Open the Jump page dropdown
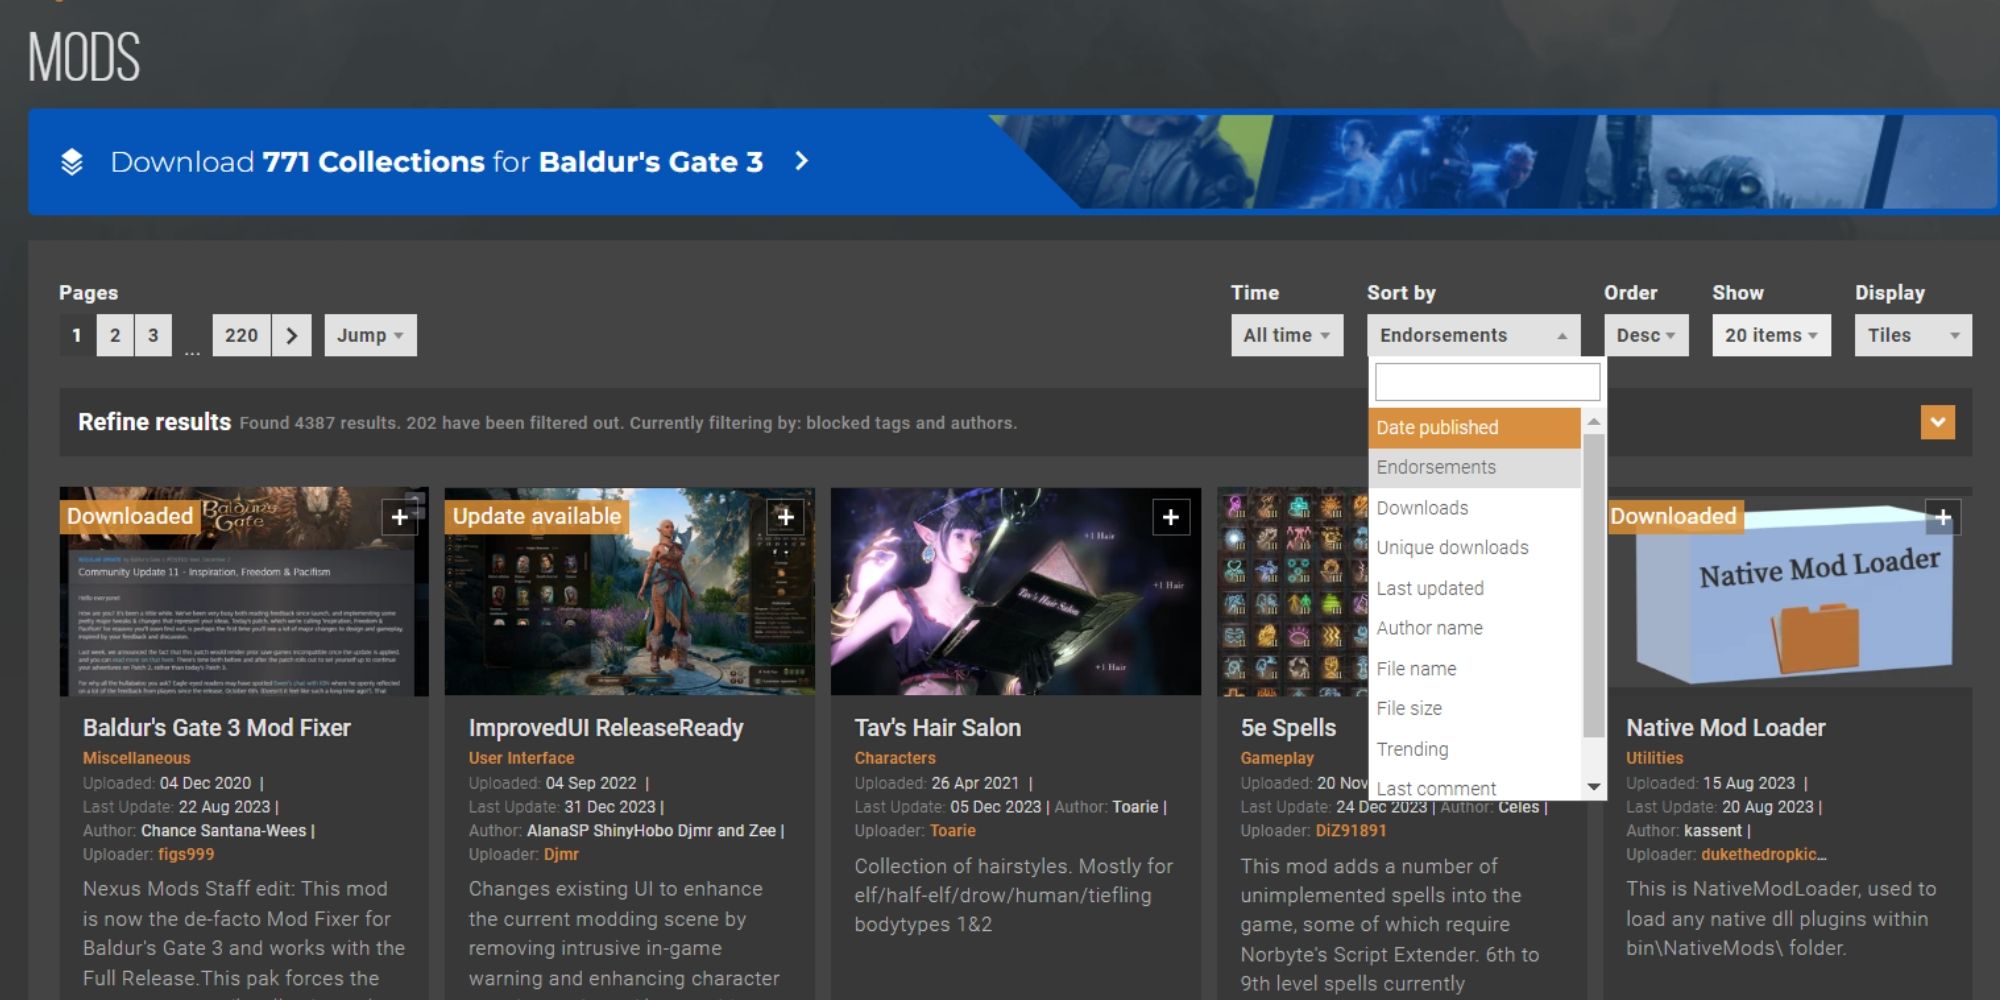This screenshot has width=2000, height=1000. tap(370, 335)
